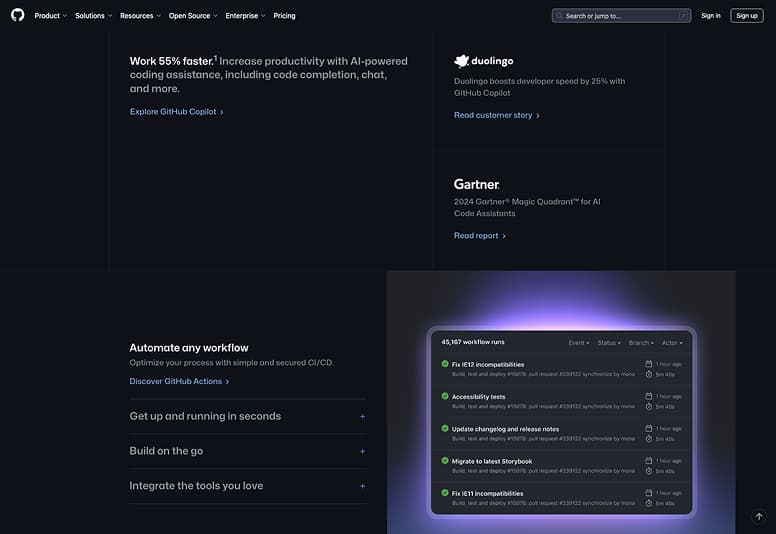Focus the Search or jump to field
776x534 pixels.
point(622,16)
